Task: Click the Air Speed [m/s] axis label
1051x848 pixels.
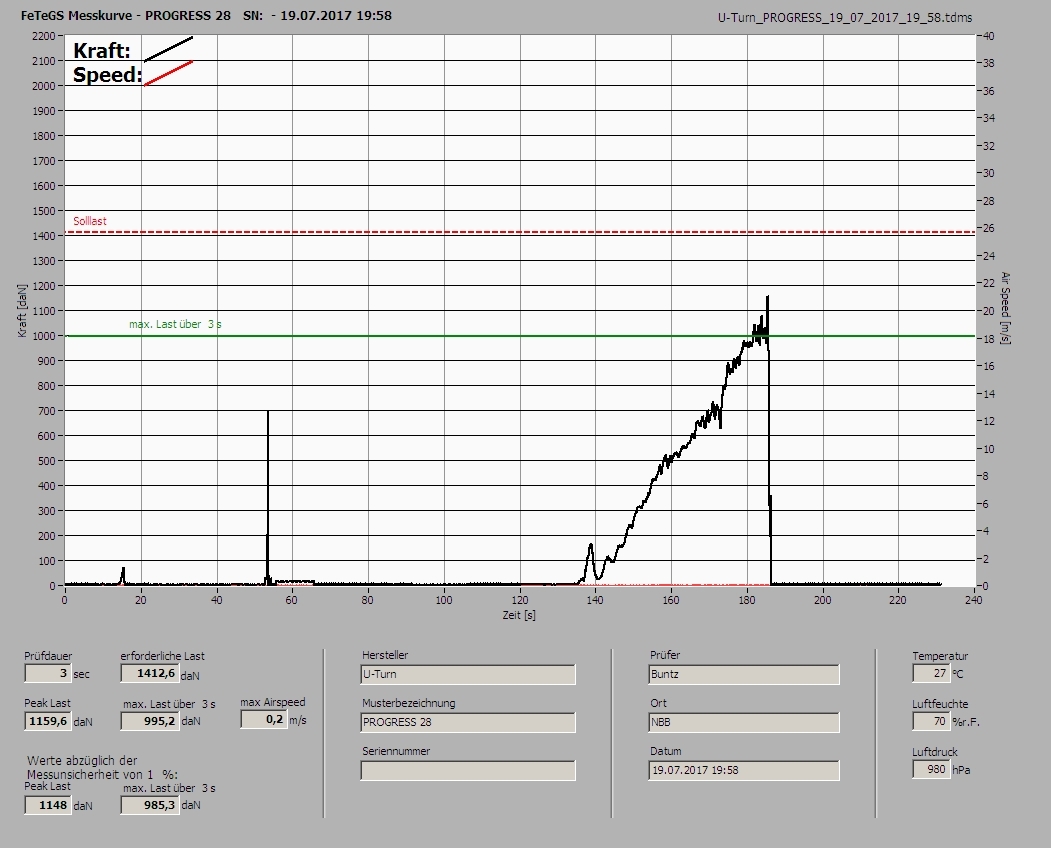Action: click(x=1005, y=308)
